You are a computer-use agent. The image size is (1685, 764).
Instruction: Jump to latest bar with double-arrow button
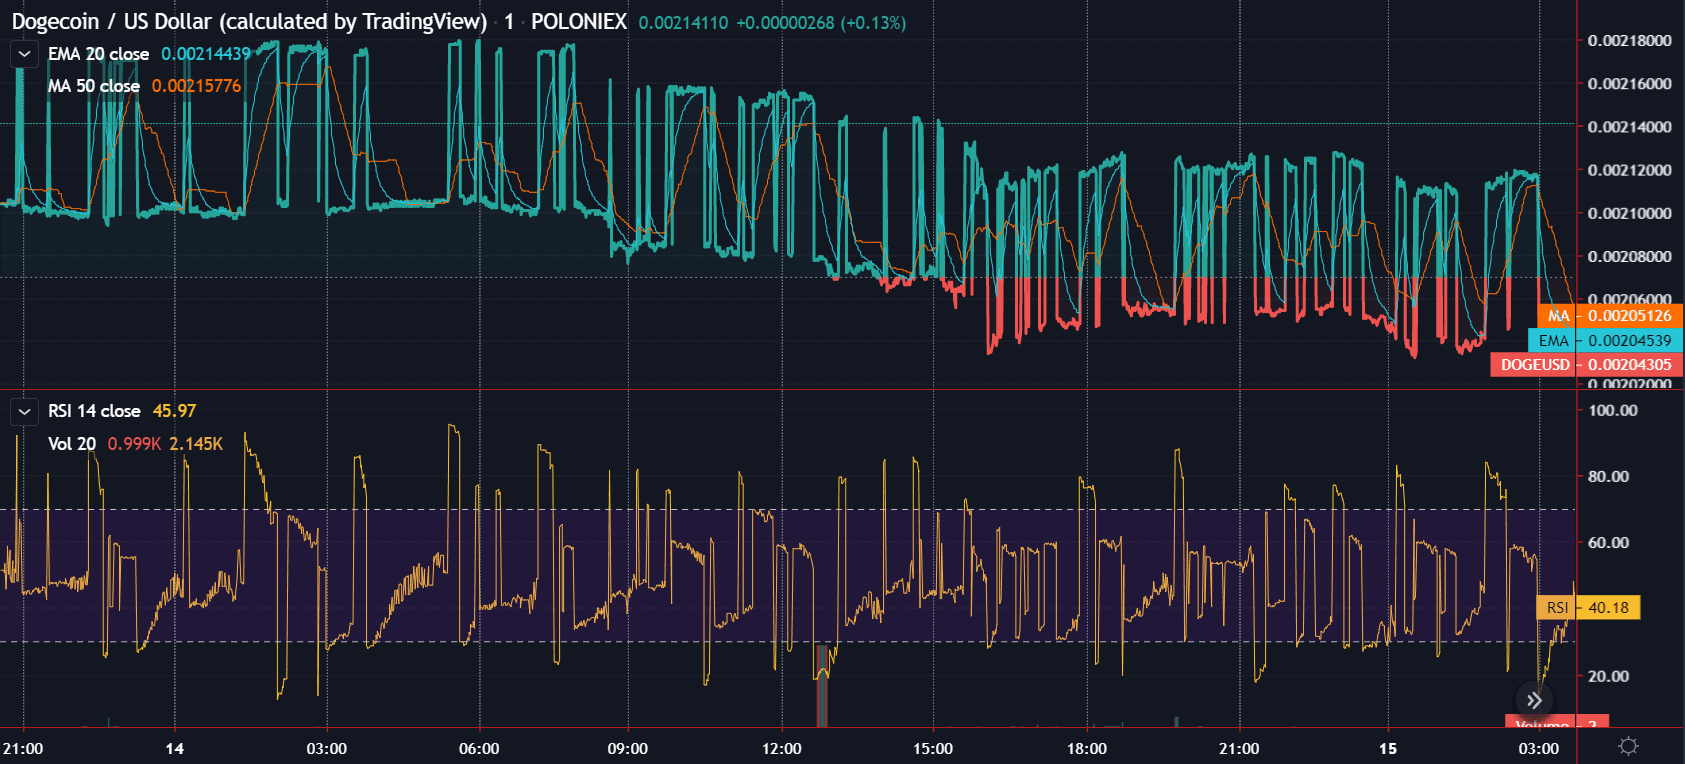coord(1535,700)
